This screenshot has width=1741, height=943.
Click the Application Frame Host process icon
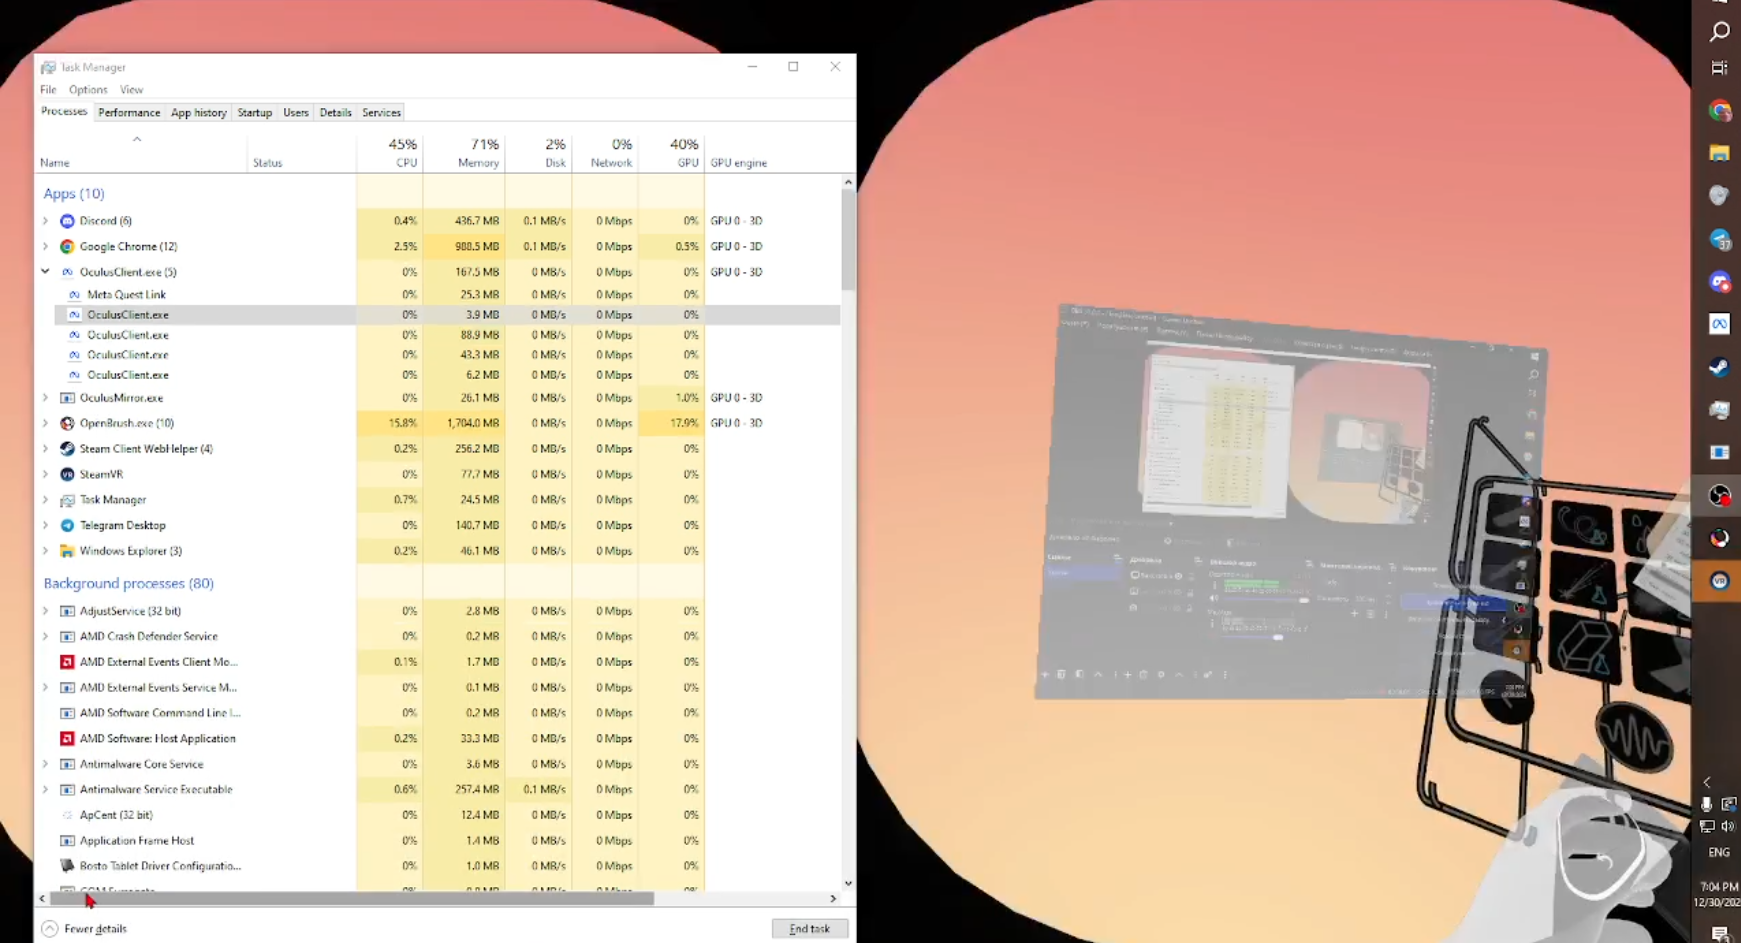pyautogui.click(x=67, y=841)
